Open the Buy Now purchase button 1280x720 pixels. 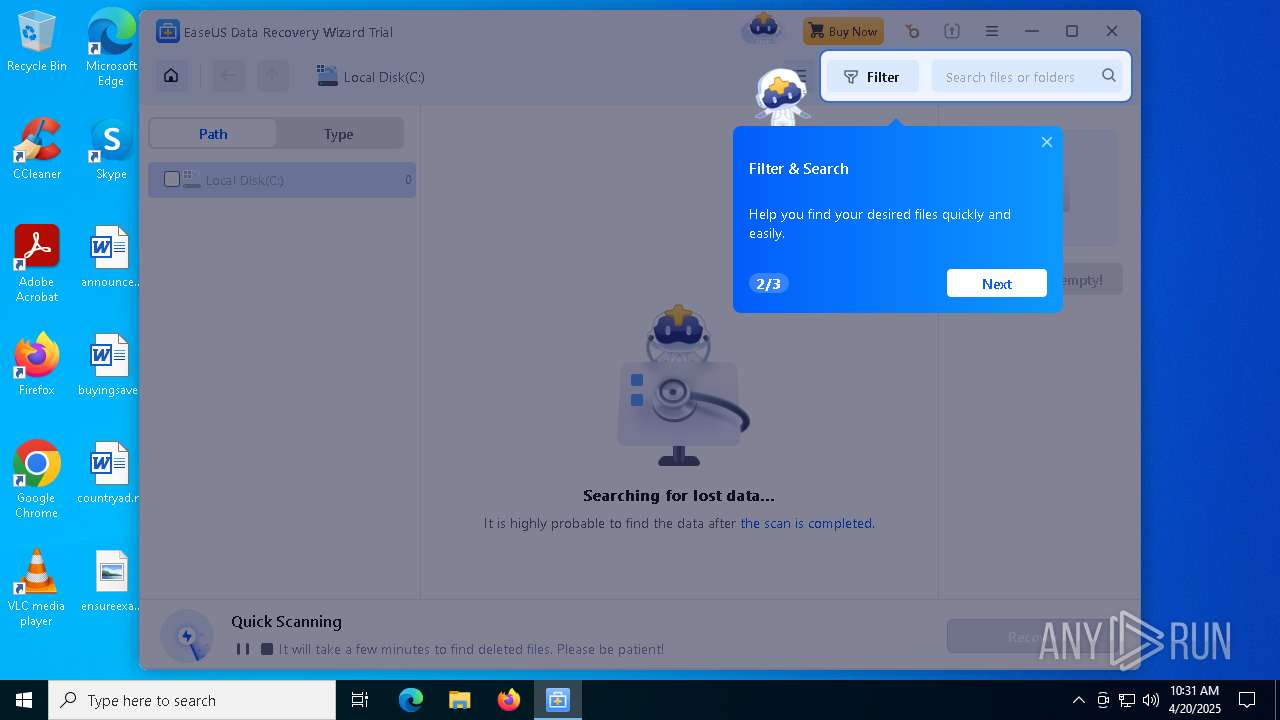point(843,31)
